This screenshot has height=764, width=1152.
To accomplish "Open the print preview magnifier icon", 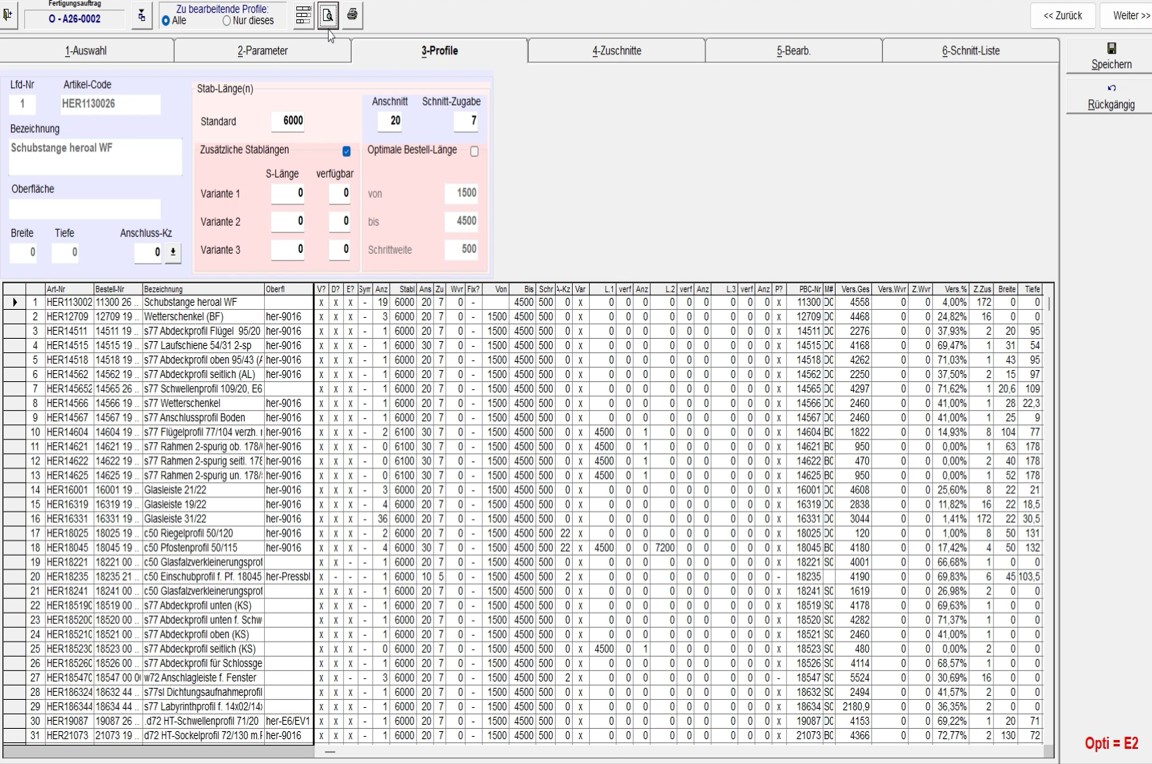I will (328, 15).
